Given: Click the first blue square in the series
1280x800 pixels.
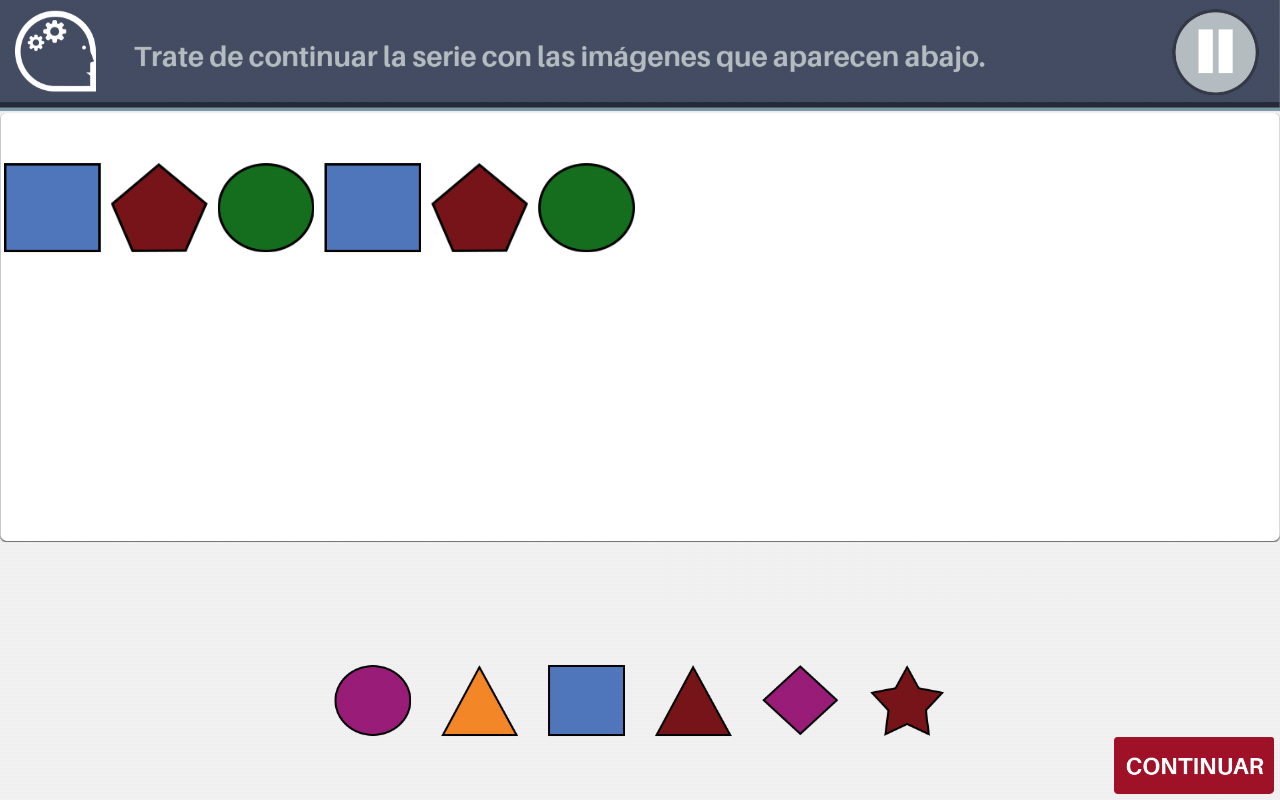Looking at the screenshot, I should tap(53, 207).
